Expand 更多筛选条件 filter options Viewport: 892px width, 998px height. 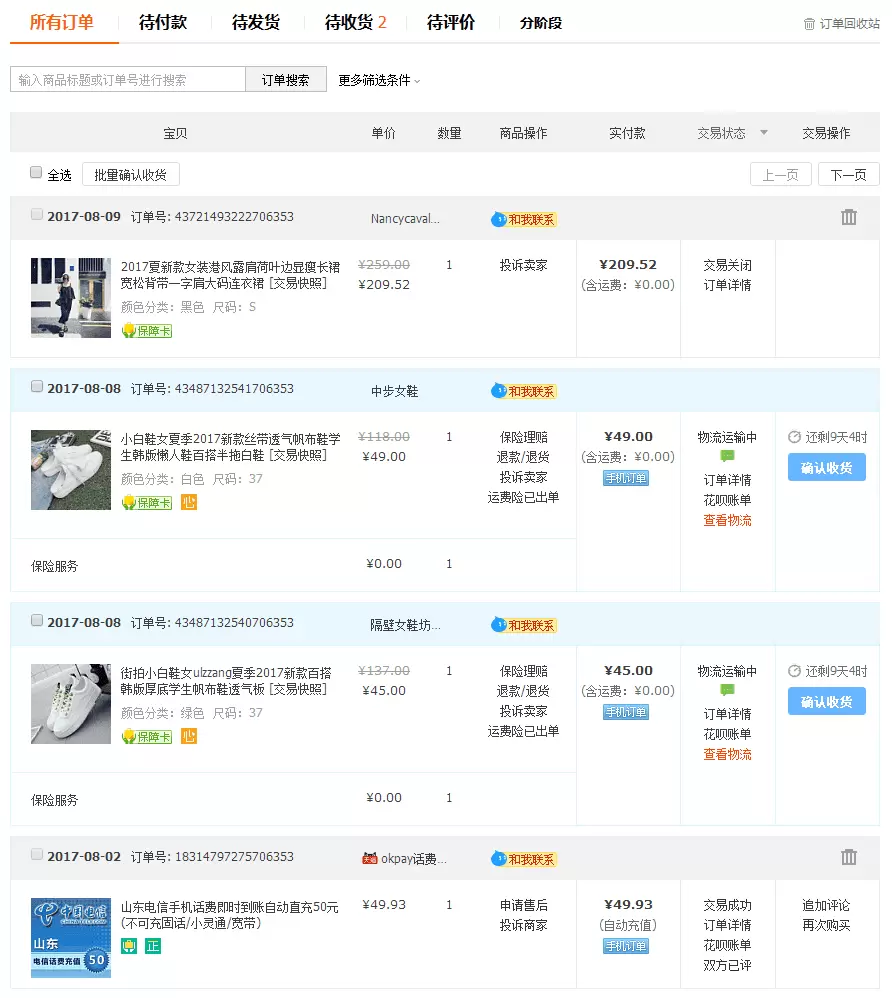[379, 80]
